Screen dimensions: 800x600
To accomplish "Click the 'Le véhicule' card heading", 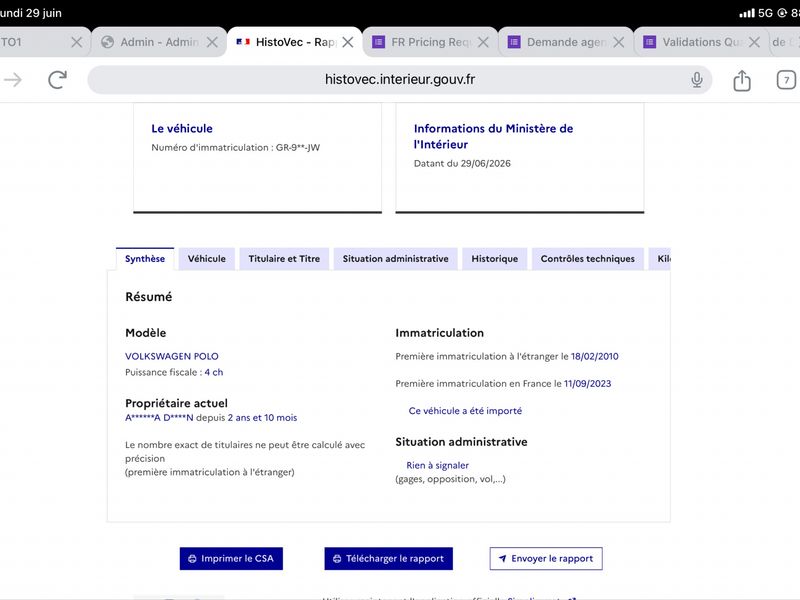I will coord(182,129).
